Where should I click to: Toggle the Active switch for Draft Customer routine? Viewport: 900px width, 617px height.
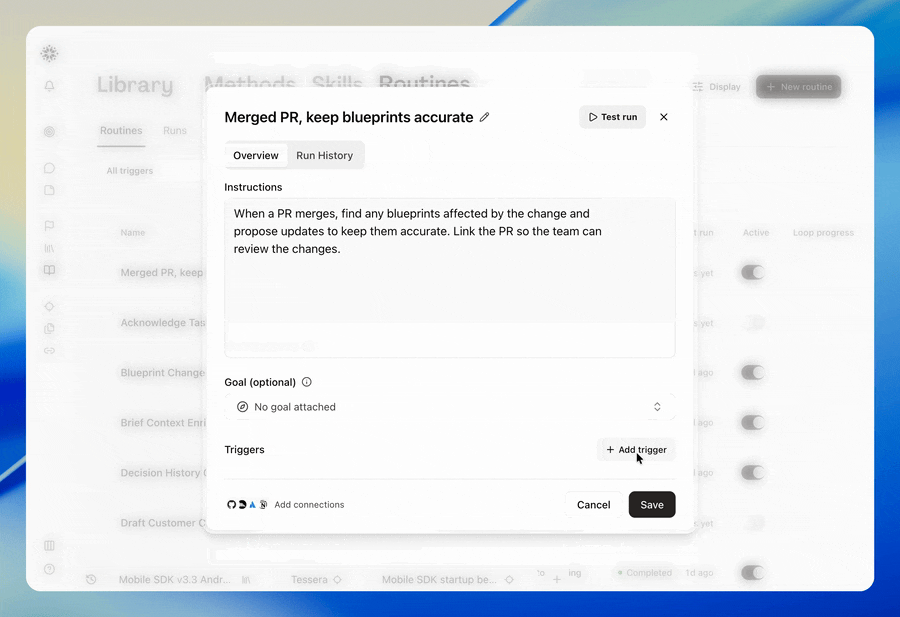752,523
